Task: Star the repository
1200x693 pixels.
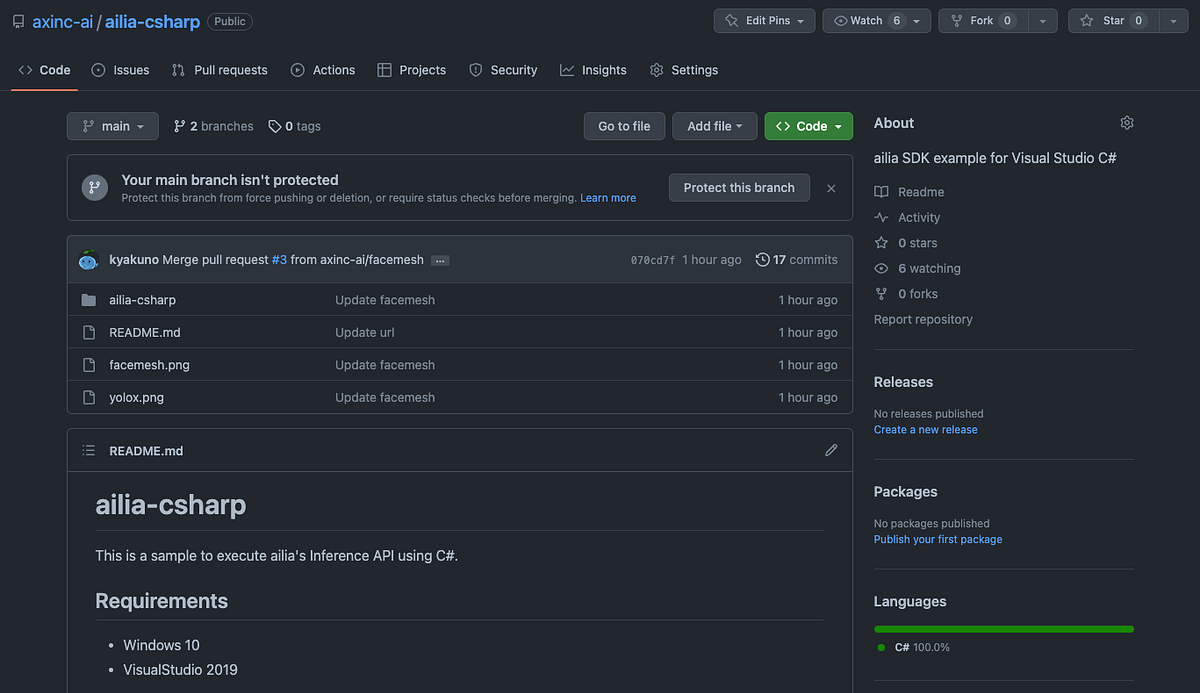Action: (1113, 20)
